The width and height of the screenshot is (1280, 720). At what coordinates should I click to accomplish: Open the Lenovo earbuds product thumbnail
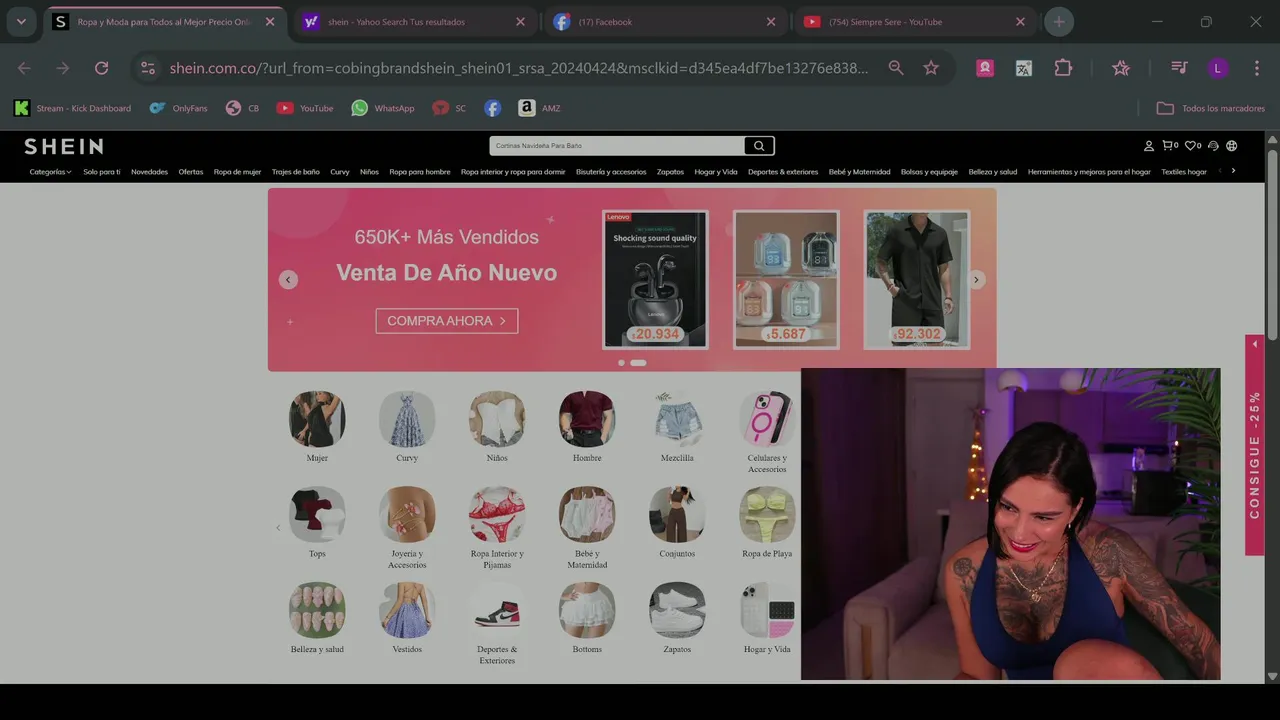[655, 280]
